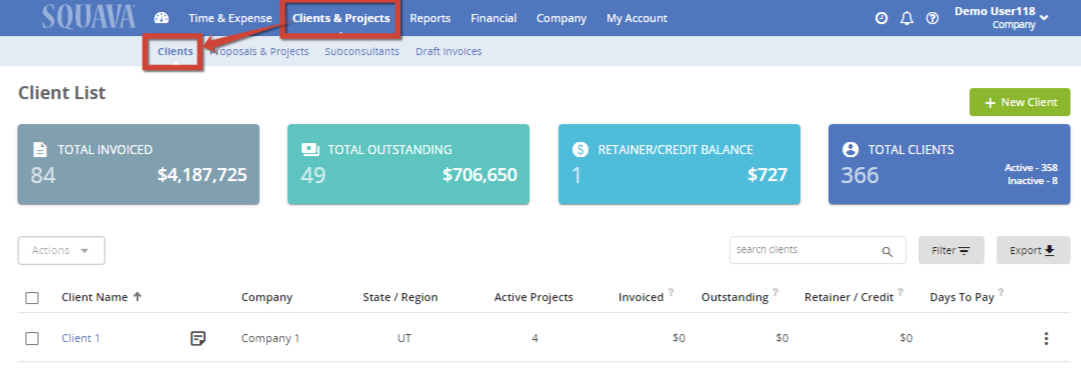Sort by Client Name column arrow

tap(137, 297)
